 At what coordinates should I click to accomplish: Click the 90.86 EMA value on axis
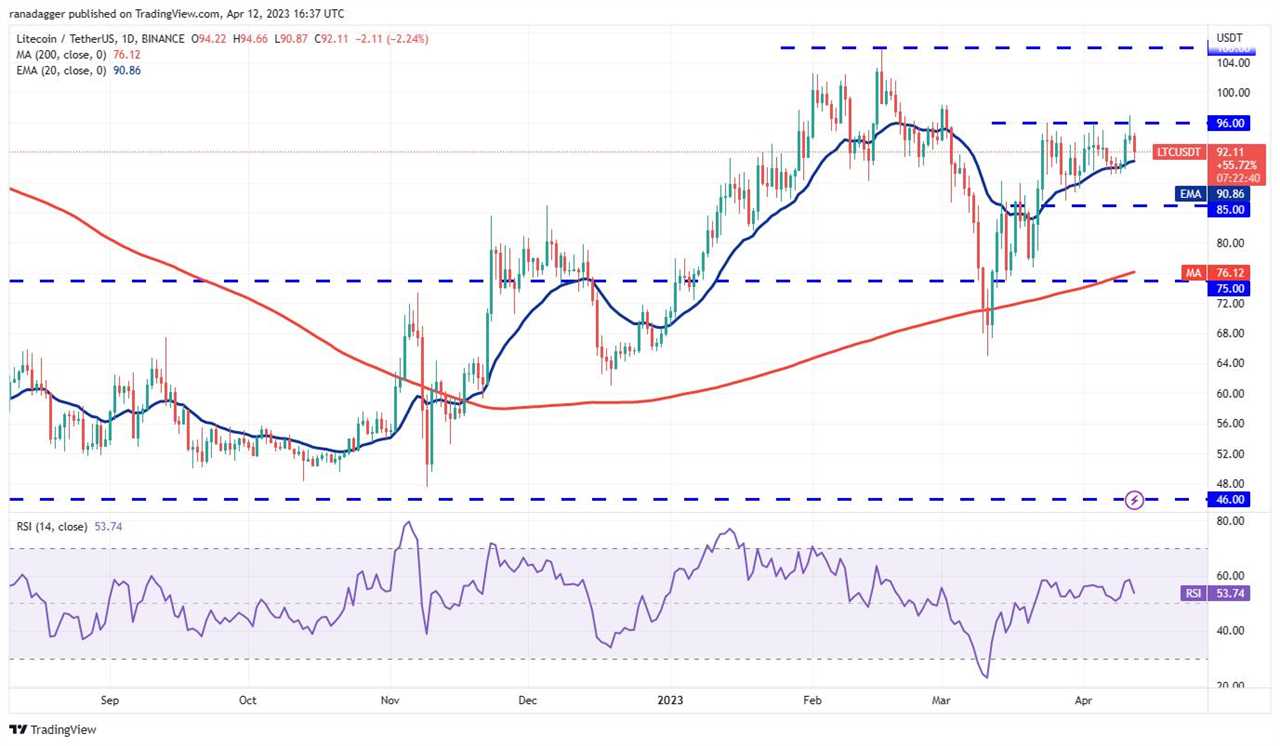[1230, 194]
